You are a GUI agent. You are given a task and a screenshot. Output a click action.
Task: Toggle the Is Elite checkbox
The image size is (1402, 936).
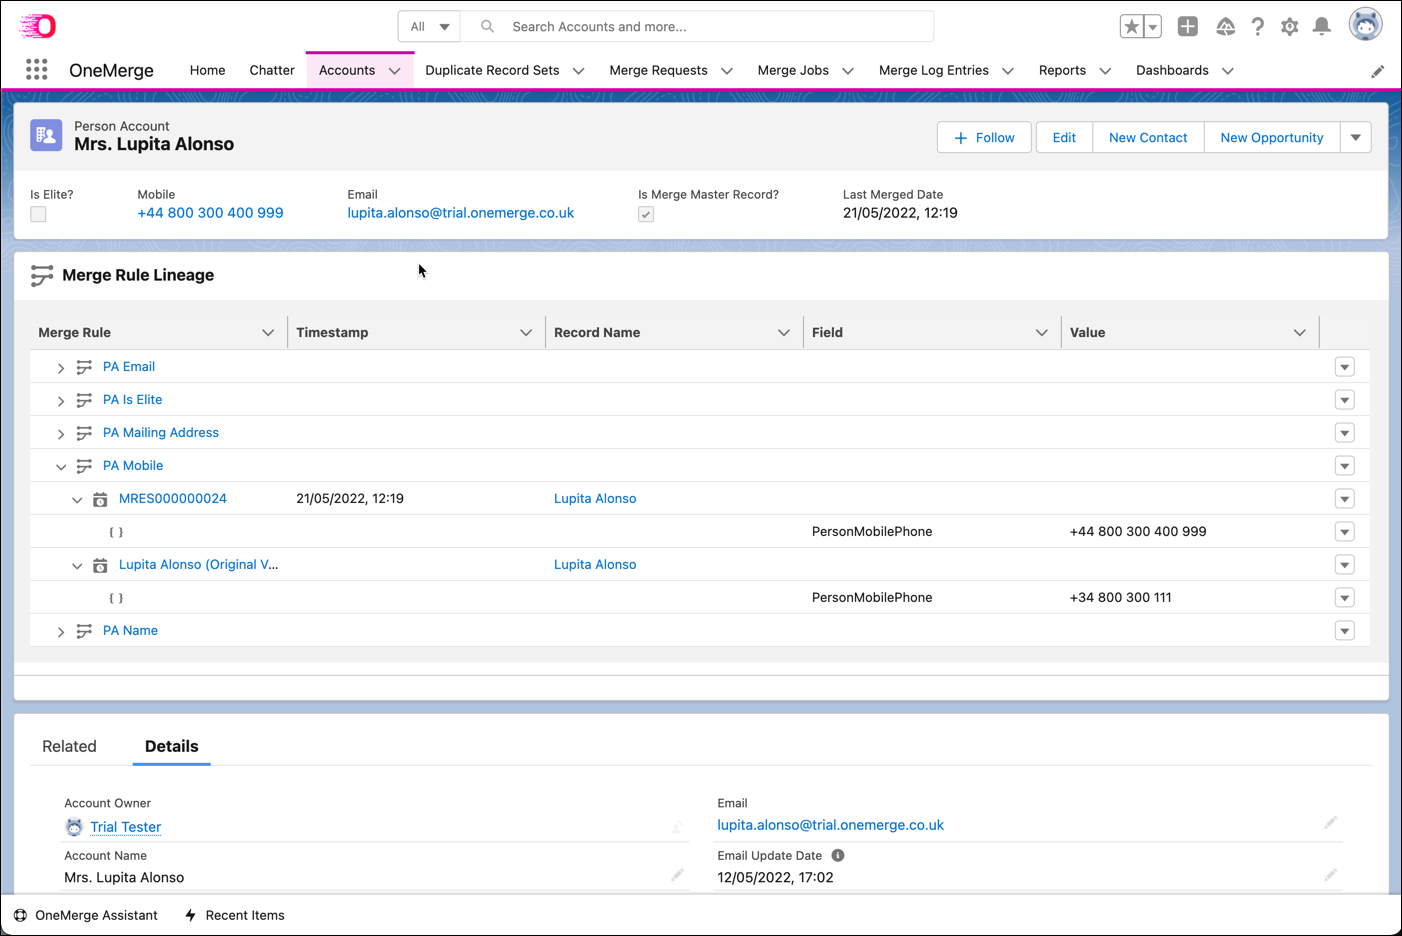(x=37, y=213)
